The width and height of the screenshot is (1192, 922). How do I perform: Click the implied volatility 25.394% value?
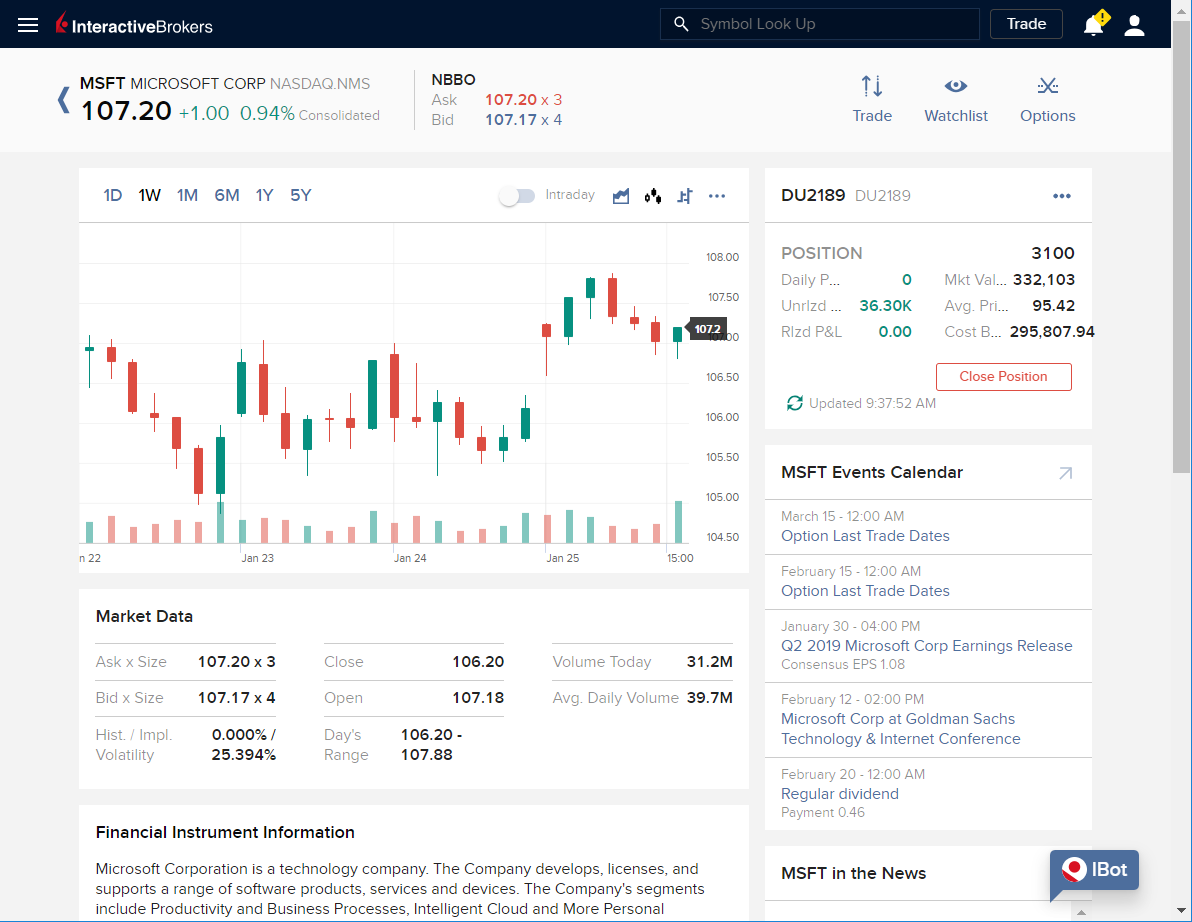[243, 755]
